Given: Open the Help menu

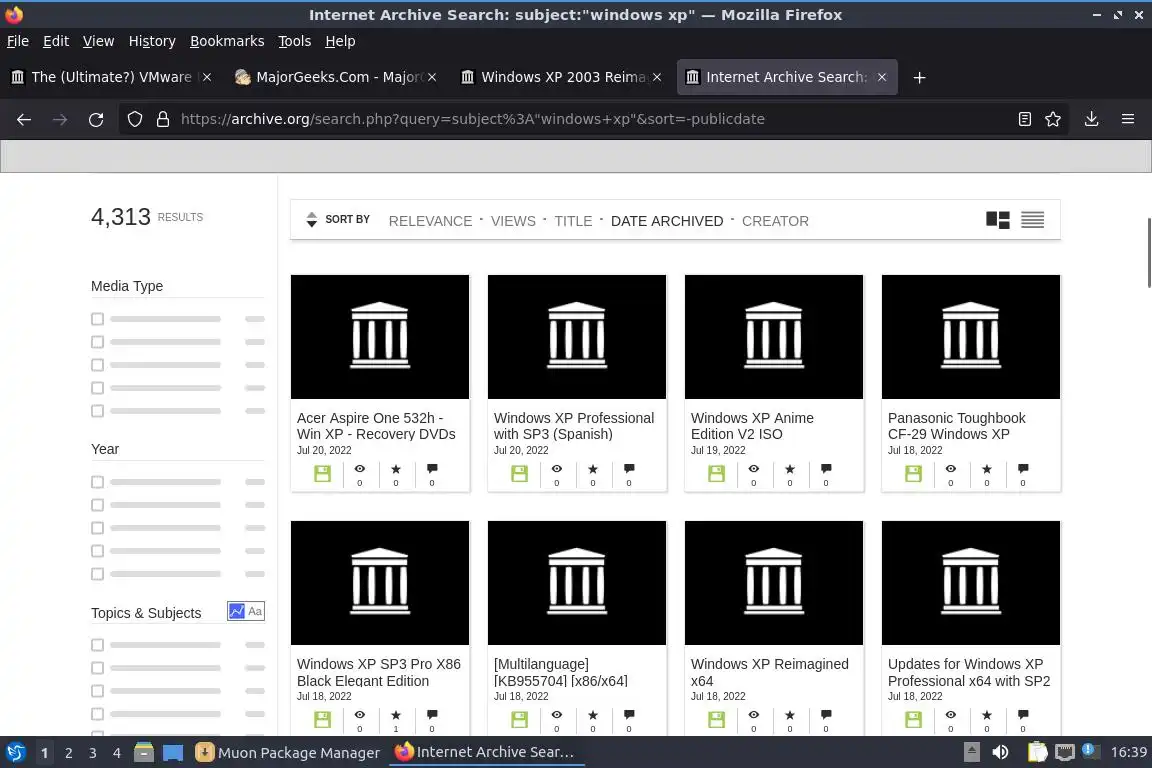Looking at the screenshot, I should coord(340,41).
